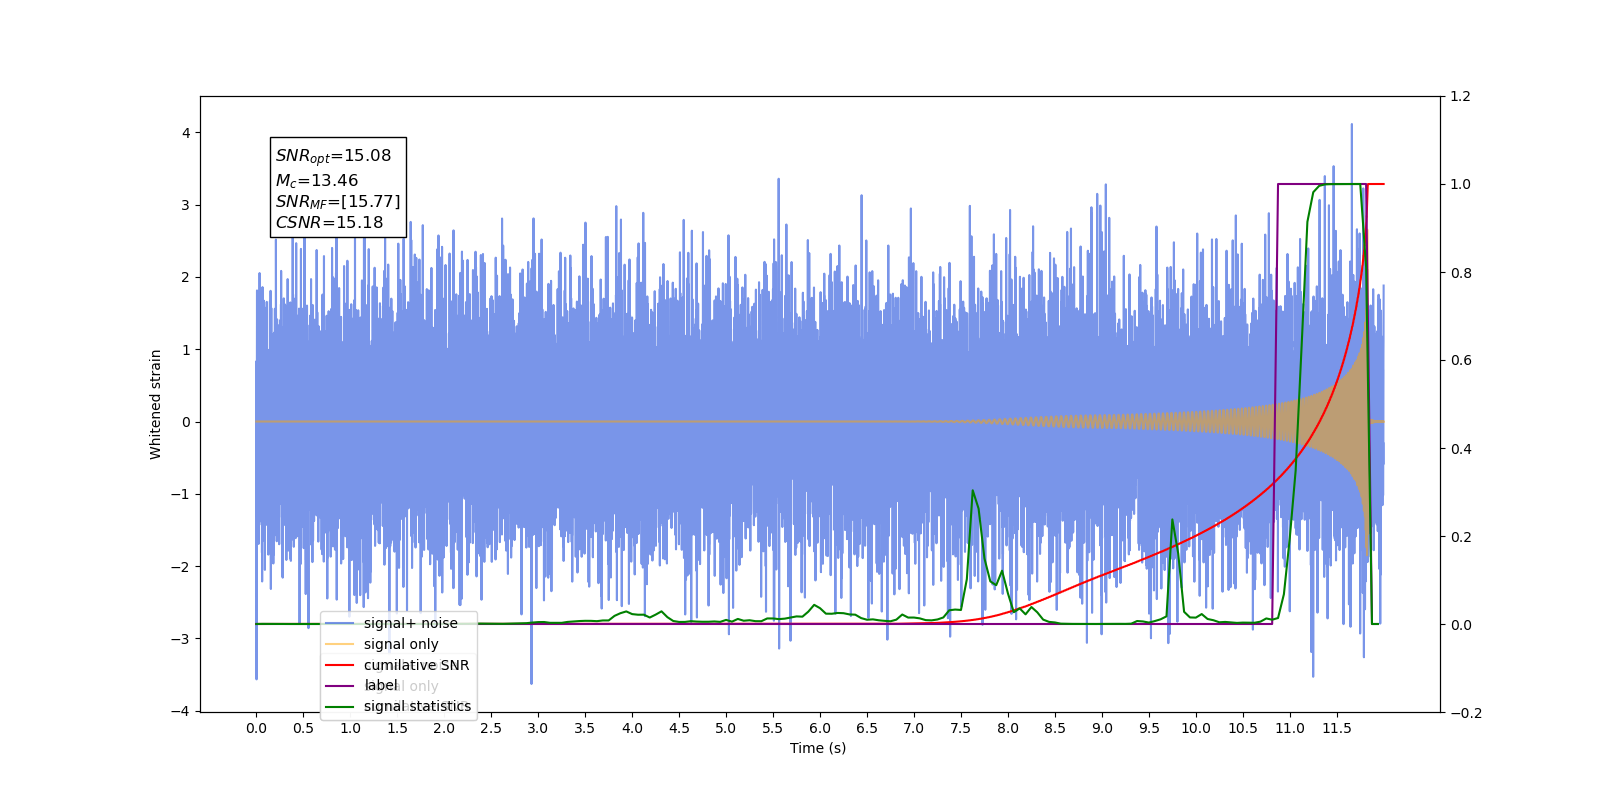Click the red cumilative SNR legend line

click(340, 665)
